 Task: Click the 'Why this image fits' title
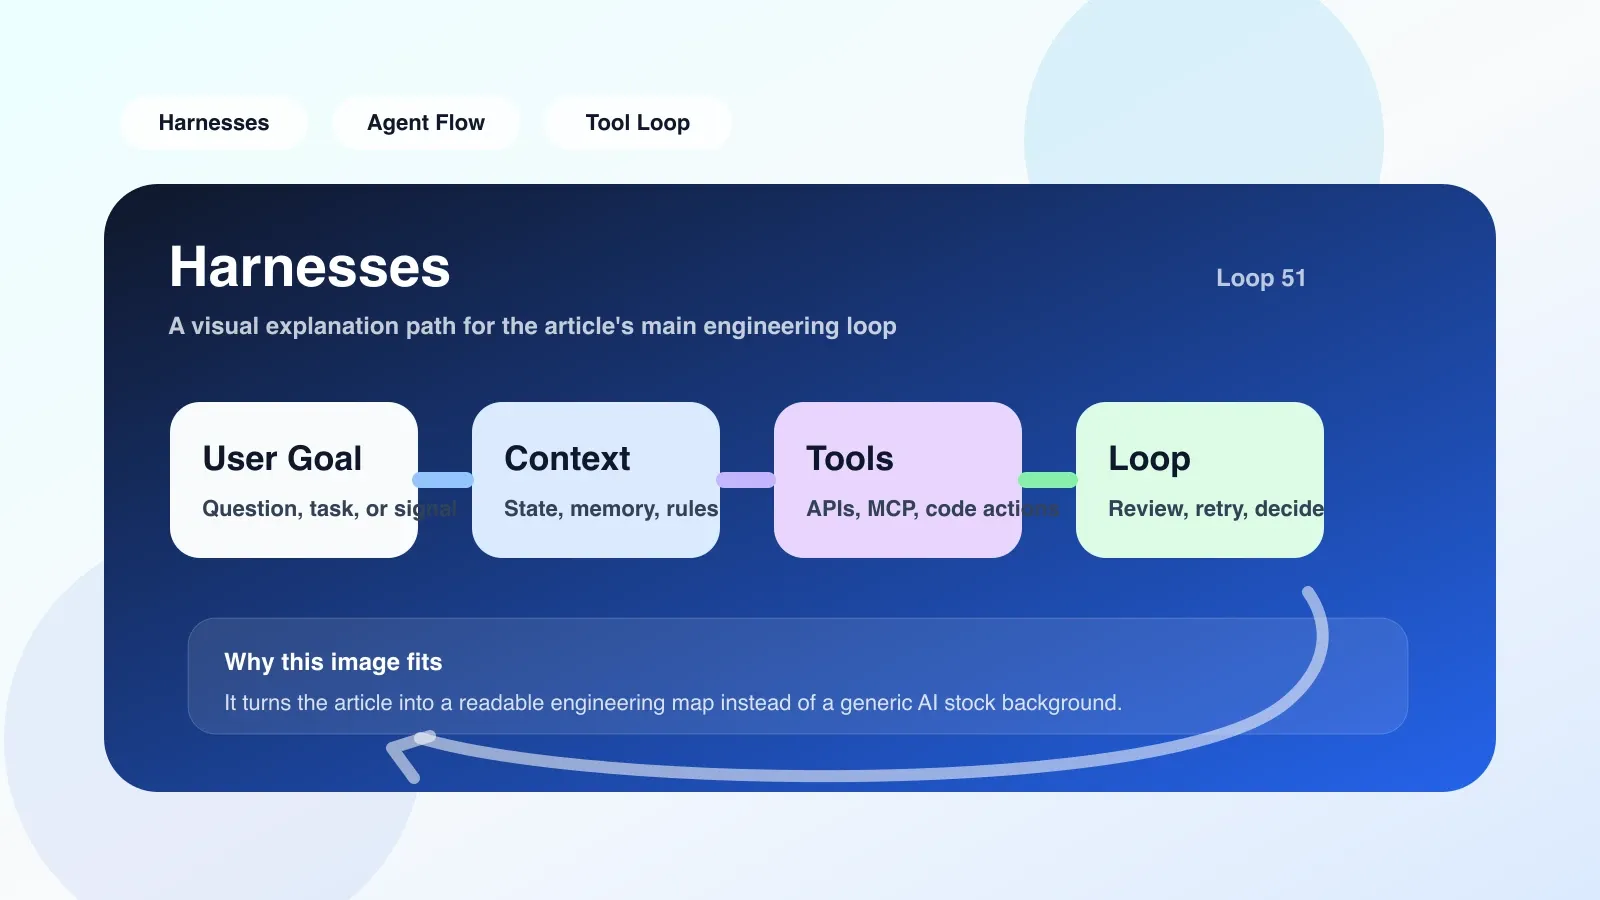(333, 662)
